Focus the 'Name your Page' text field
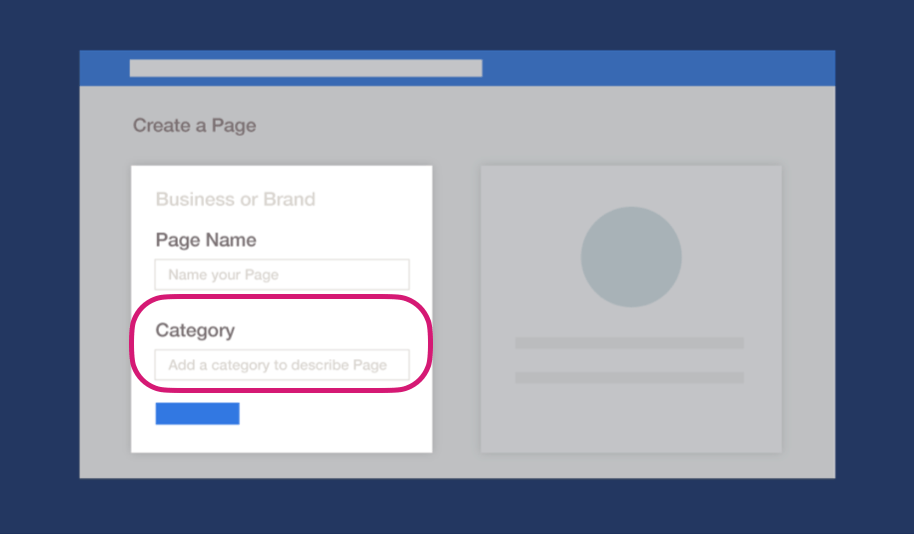Image resolution: width=914 pixels, height=534 pixels. click(282, 275)
